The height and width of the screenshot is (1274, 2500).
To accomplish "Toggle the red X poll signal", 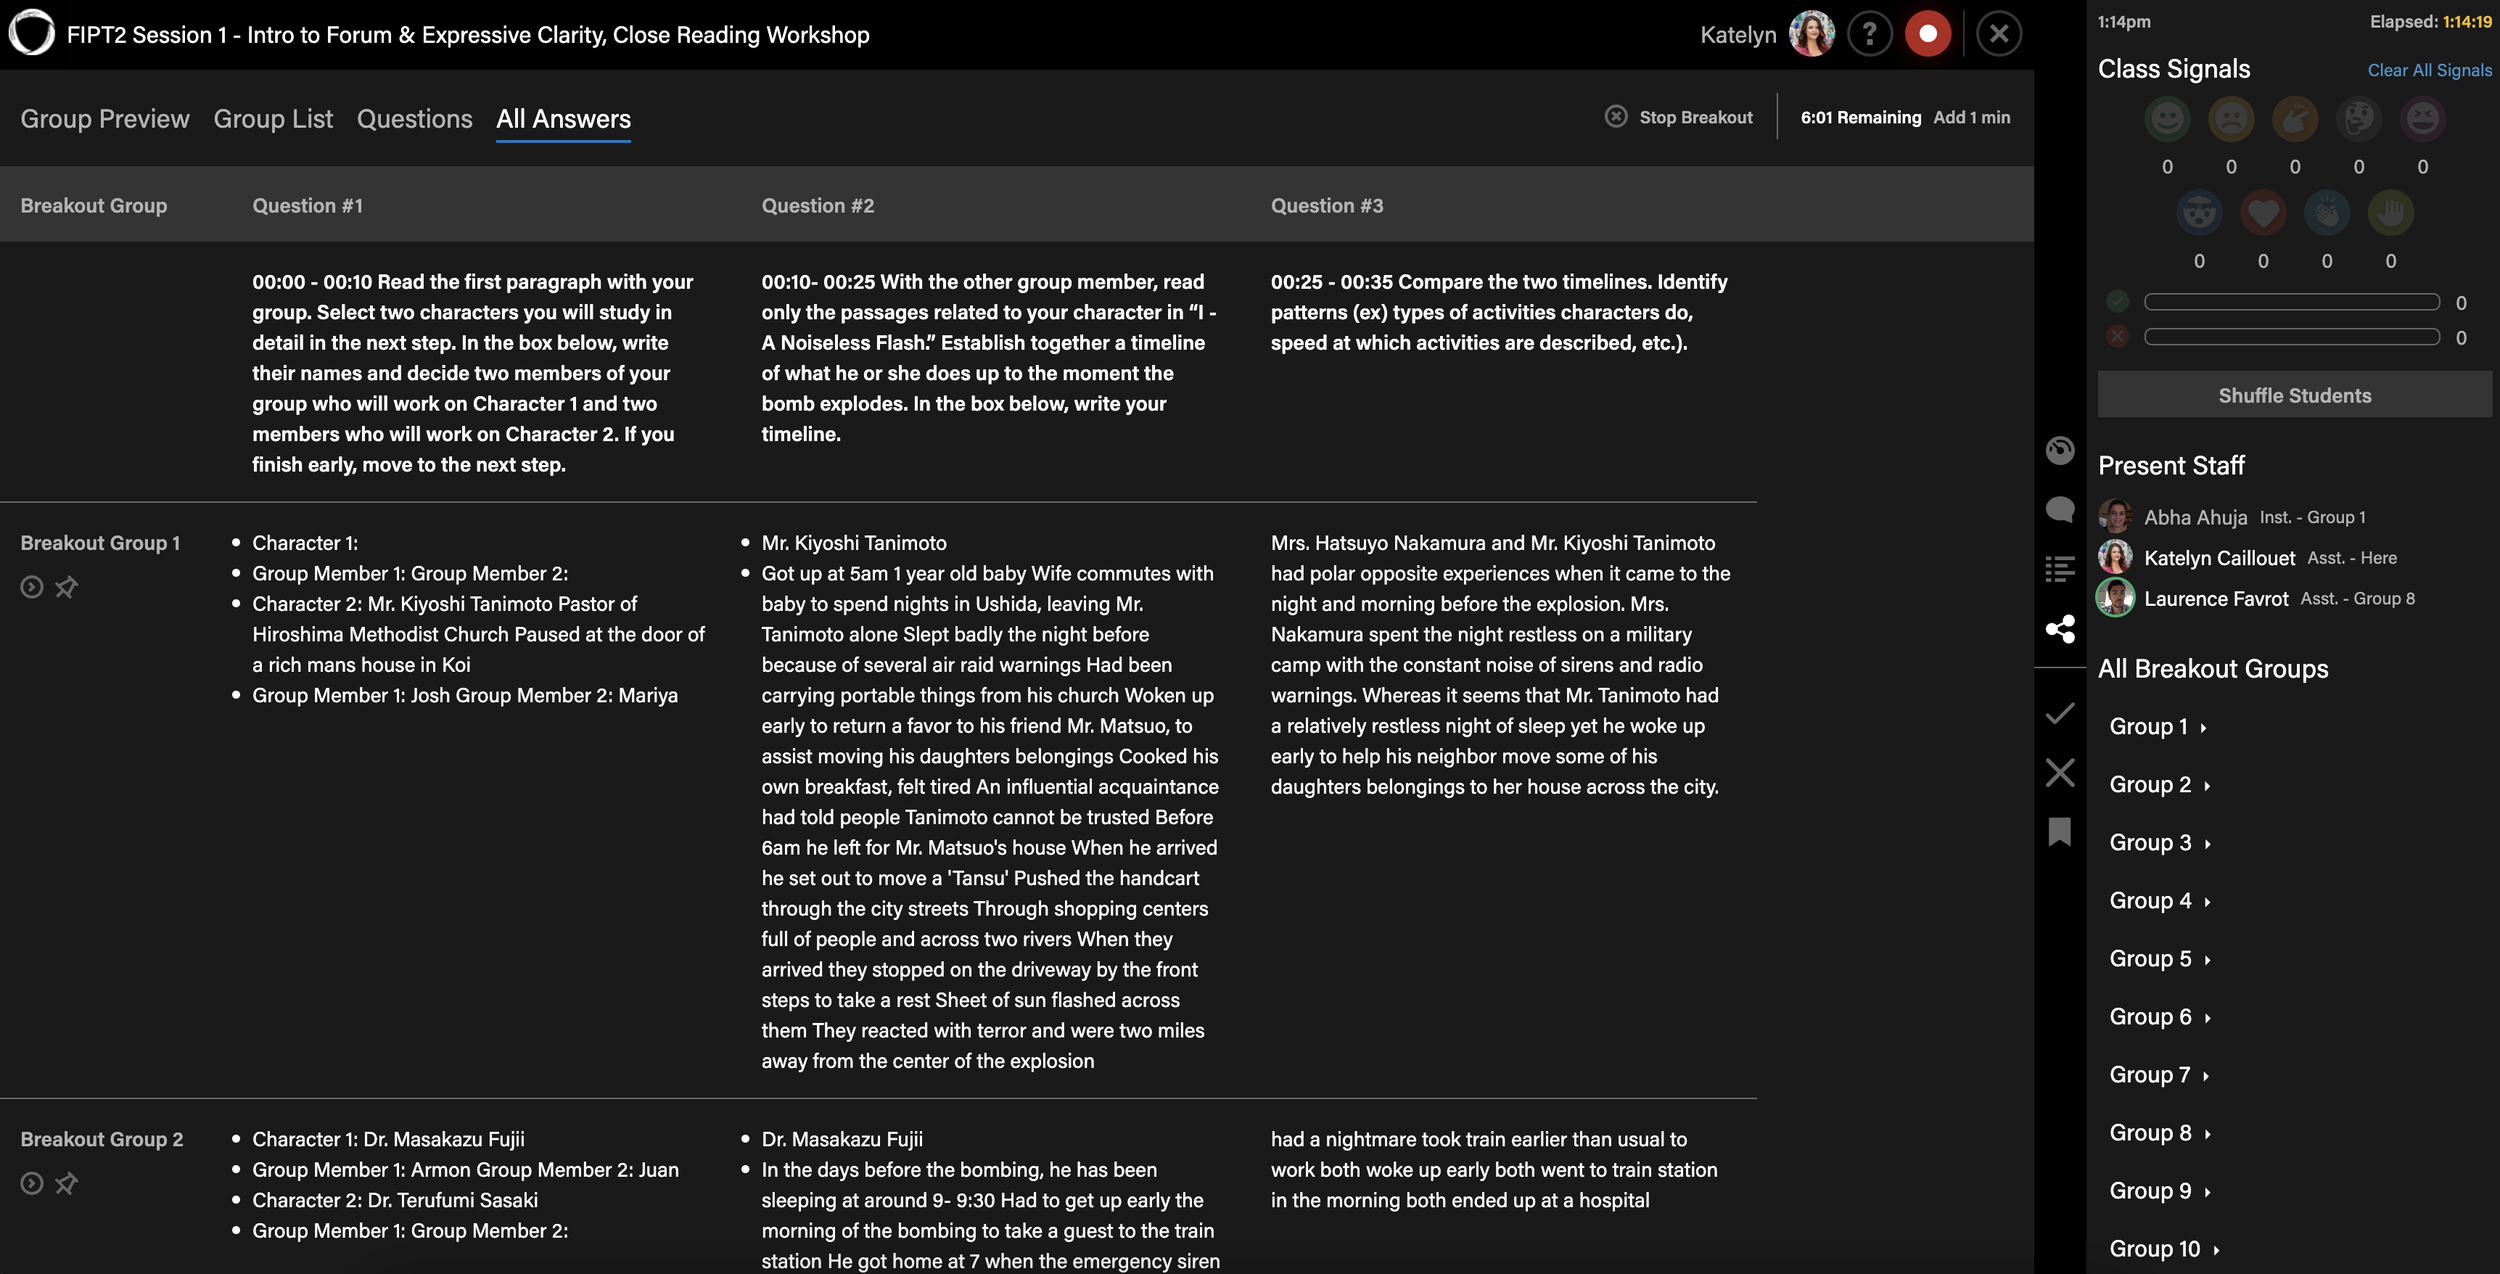I will coord(2117,337).
